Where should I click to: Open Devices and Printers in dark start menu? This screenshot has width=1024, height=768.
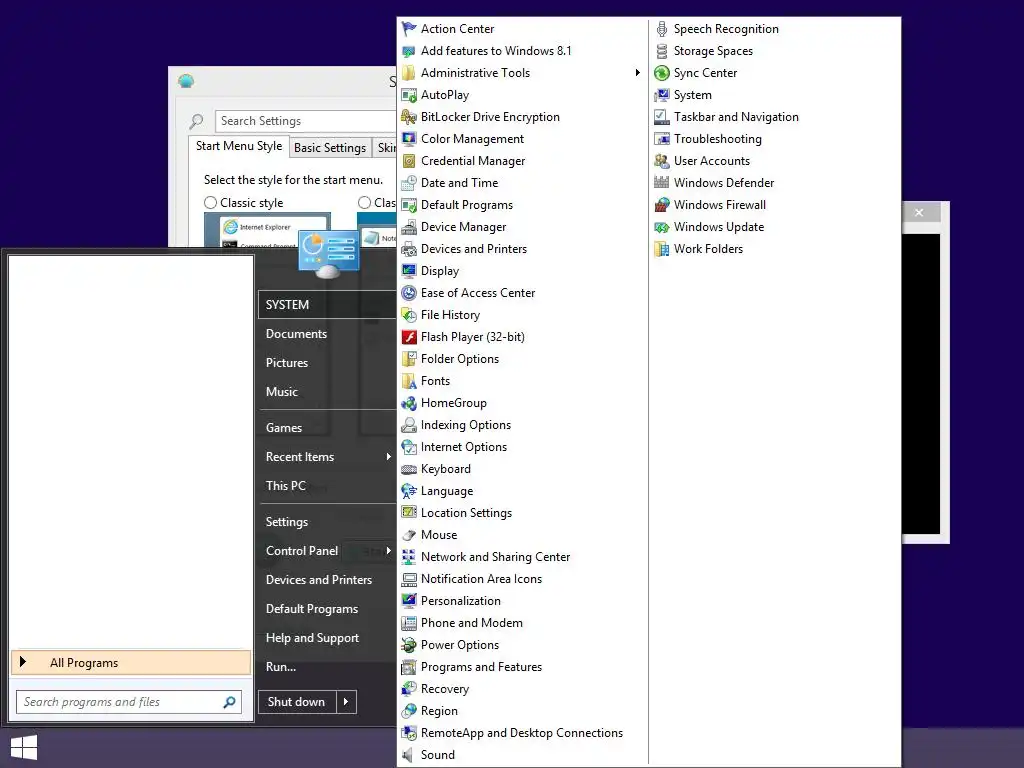(319, 580)
